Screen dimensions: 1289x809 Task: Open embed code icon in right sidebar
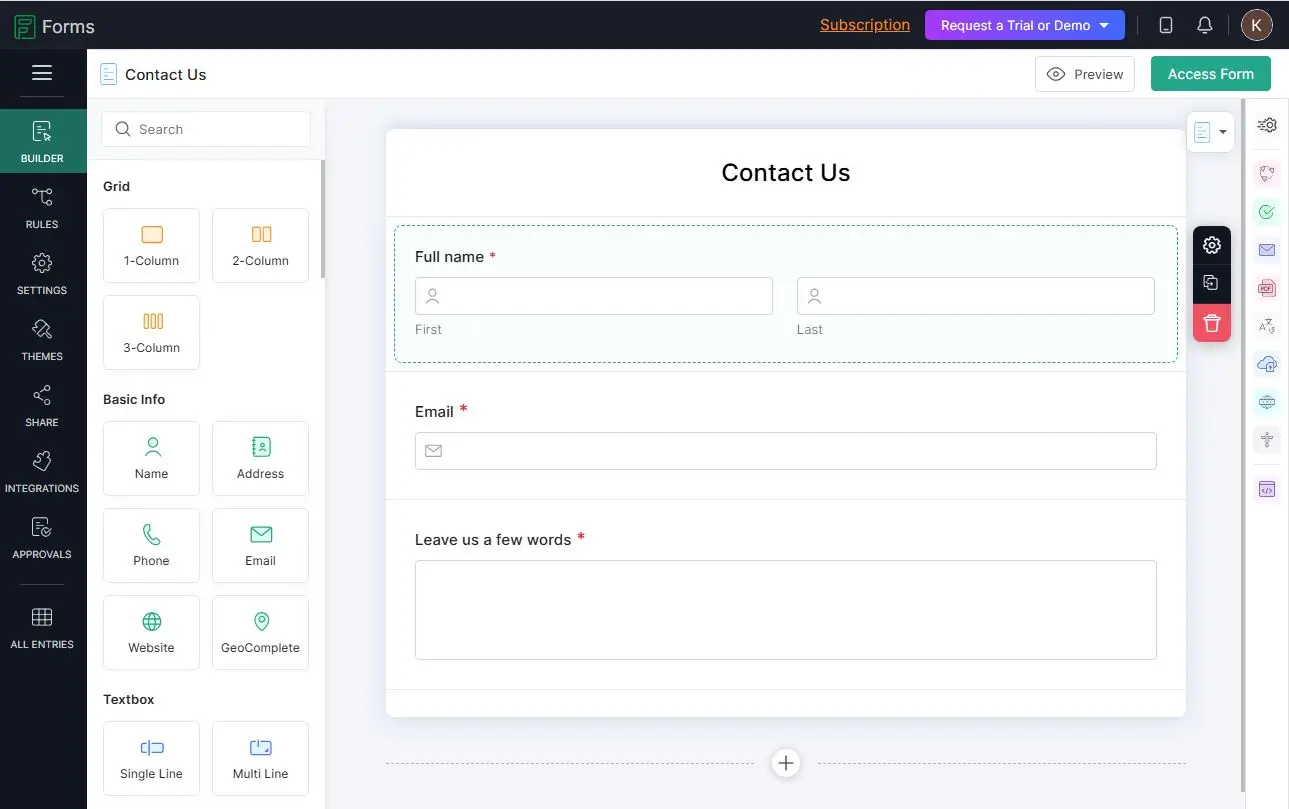pos(1267,489)
